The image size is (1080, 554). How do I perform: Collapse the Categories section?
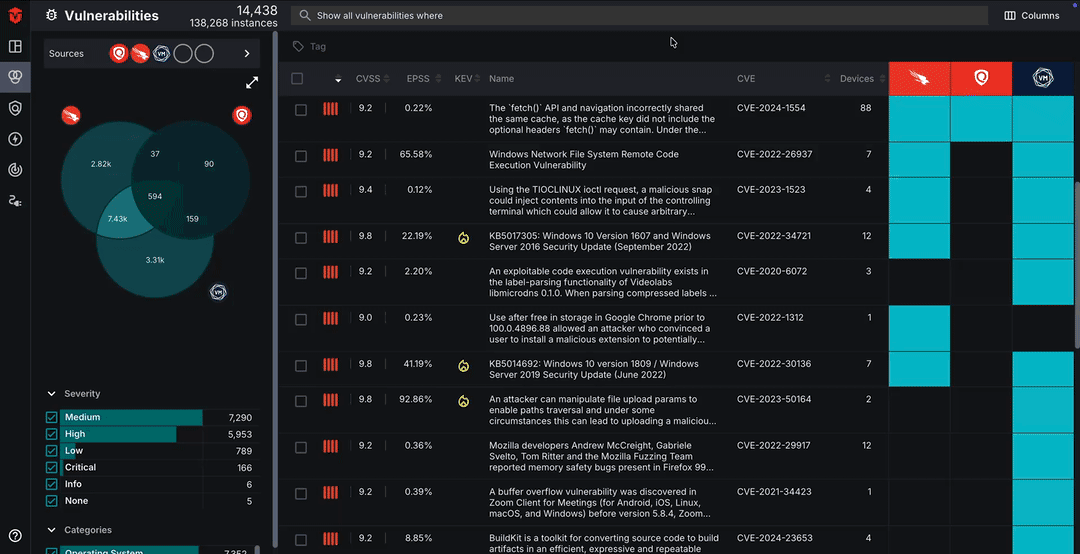coord(52,530)
